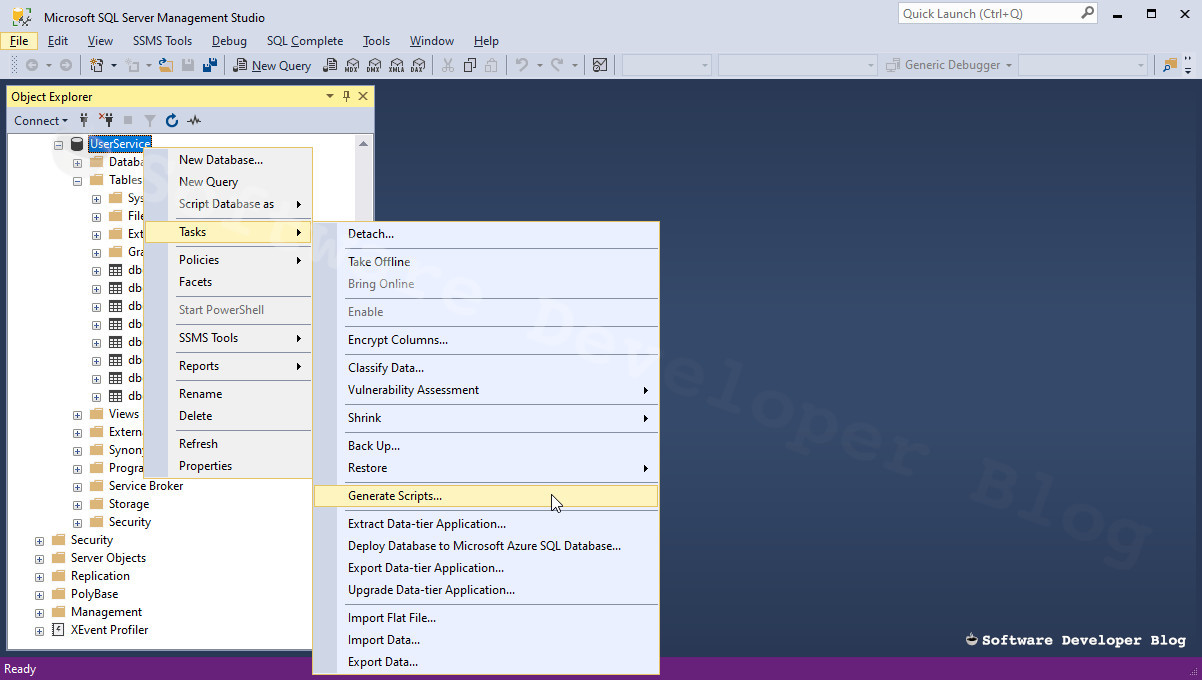
Task: Click the Undo toolbar icon
Action: pyautogui.click(x=521, y=65)
